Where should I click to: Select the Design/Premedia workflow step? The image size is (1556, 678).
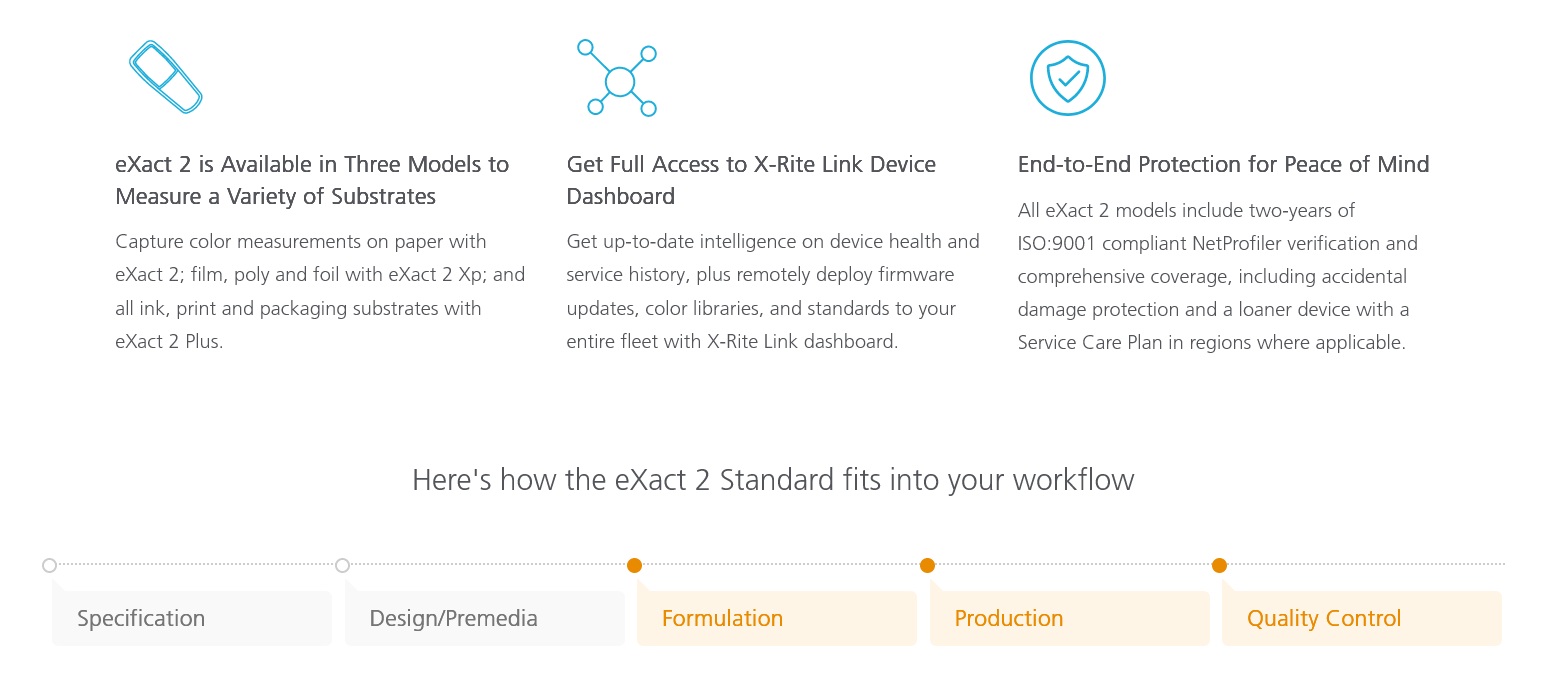tap(485, 618)
